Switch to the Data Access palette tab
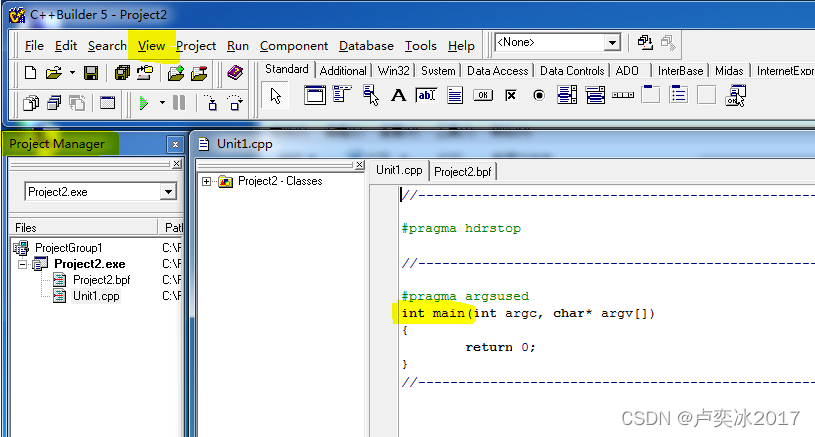815x437 pixels. tap(497, 71)
